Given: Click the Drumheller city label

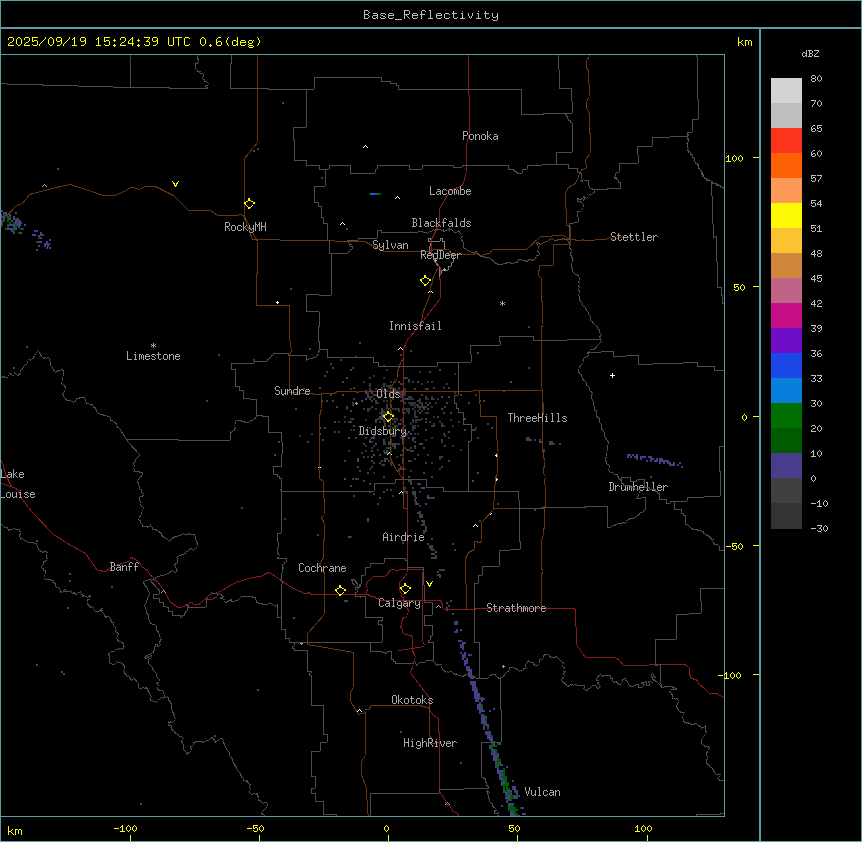Looking at the screenshot, I should coord(638,487).
